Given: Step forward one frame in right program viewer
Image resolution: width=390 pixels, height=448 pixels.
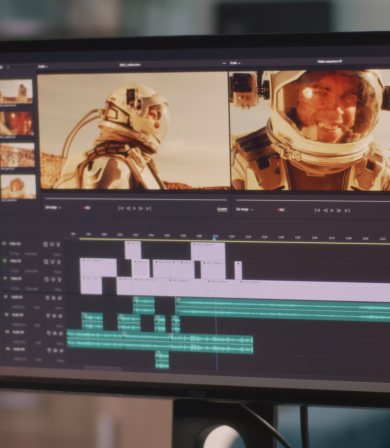Looking at the screenshot, I should point(339,210).
